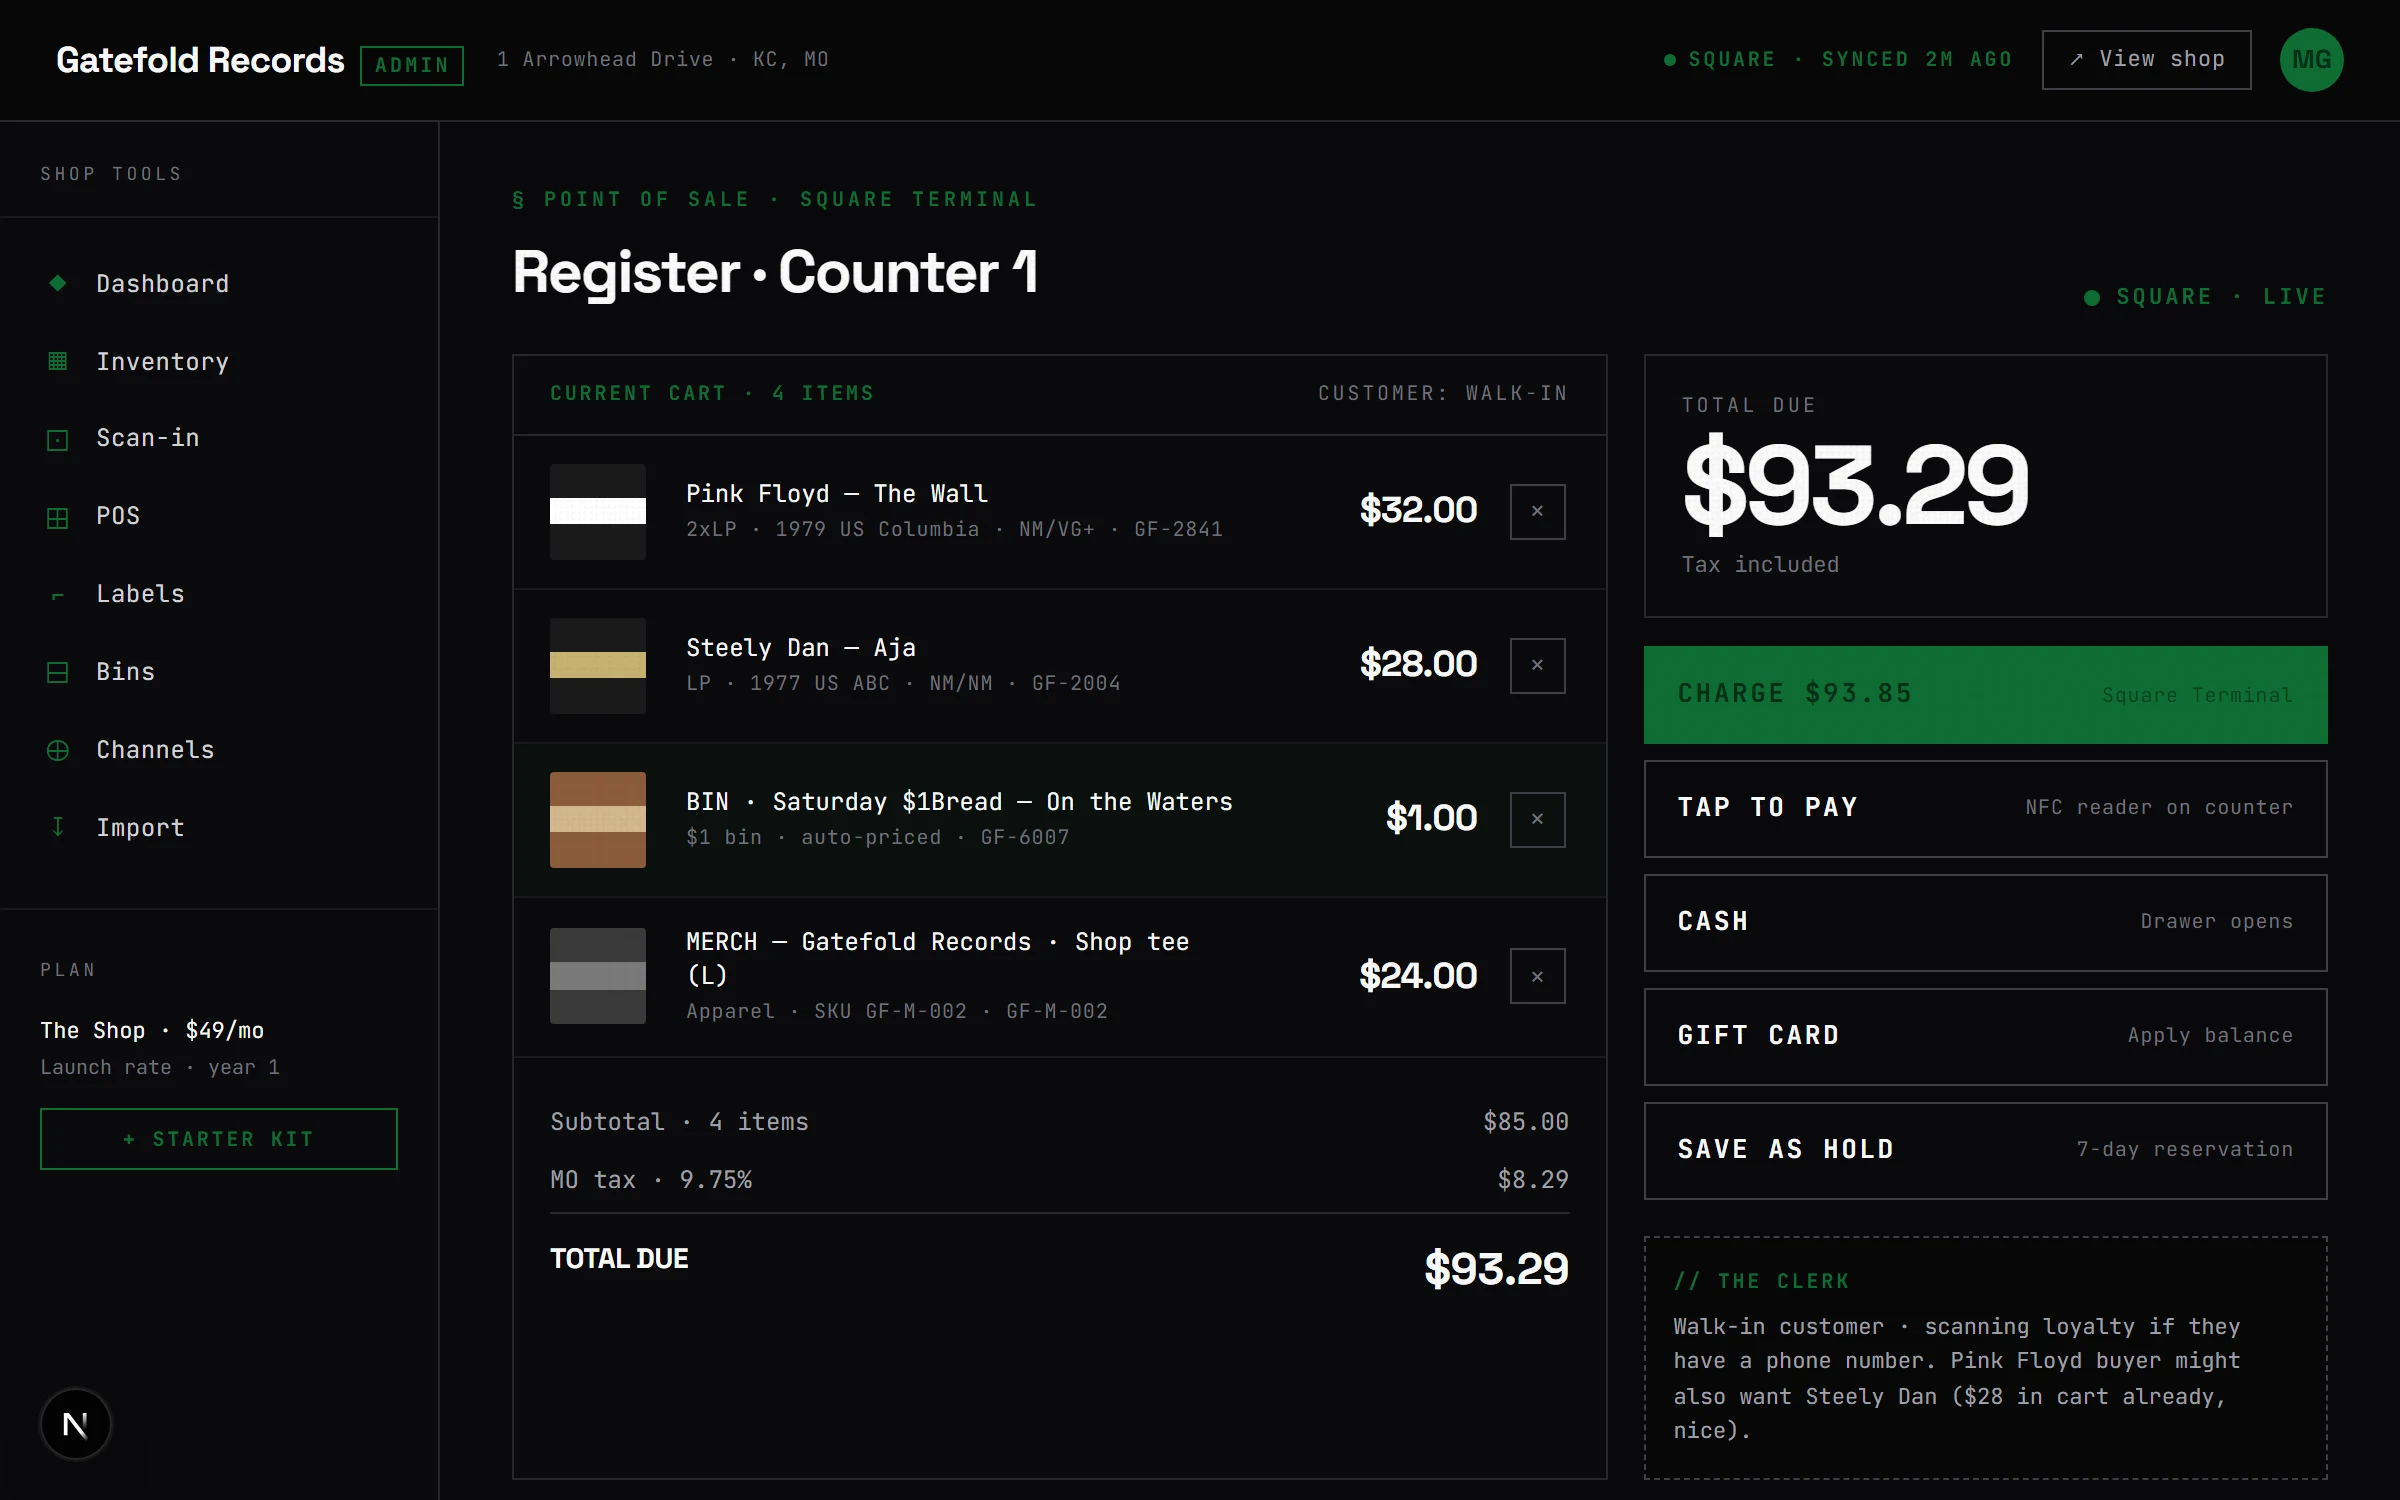Click the Inventory grid icon

[x=58, y=361]
